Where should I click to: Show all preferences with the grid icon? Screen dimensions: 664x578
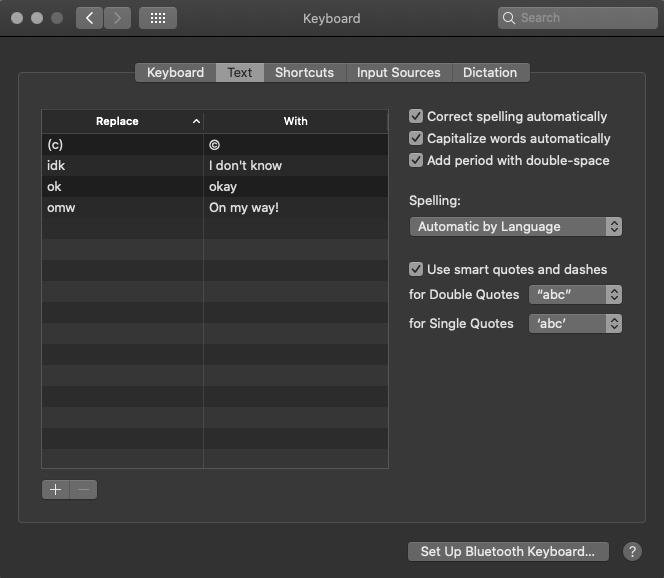[158, 18]
